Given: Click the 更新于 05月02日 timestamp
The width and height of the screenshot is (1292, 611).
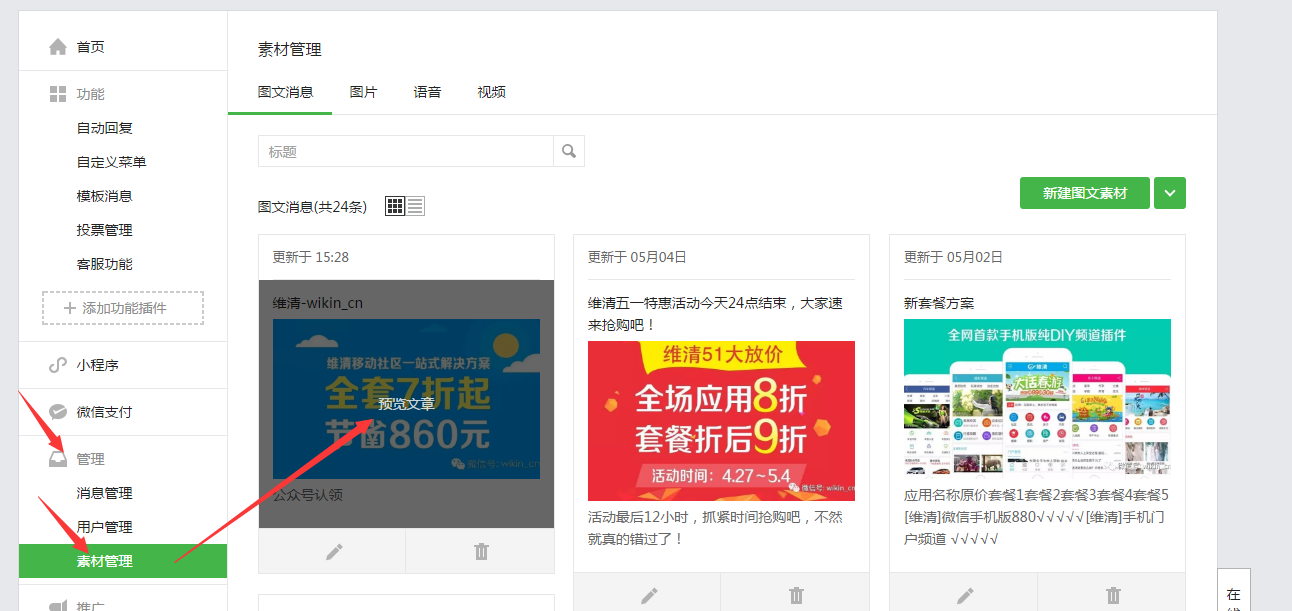Looking at the screenshot, I should [x=953, y=257].
